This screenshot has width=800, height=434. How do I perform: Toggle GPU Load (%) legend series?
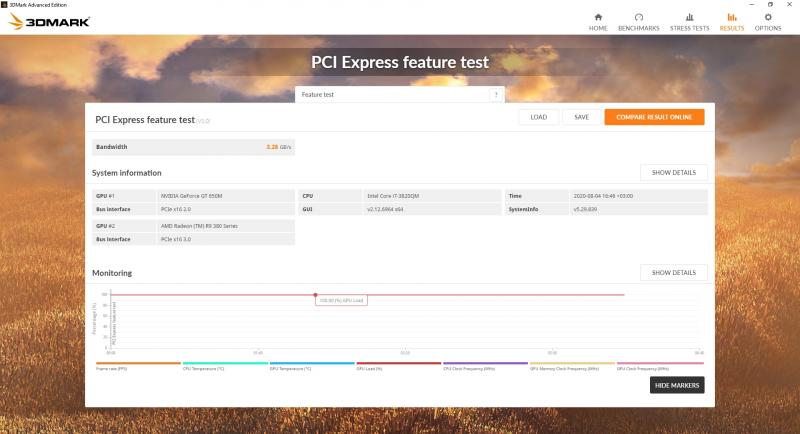click(398, 366)
